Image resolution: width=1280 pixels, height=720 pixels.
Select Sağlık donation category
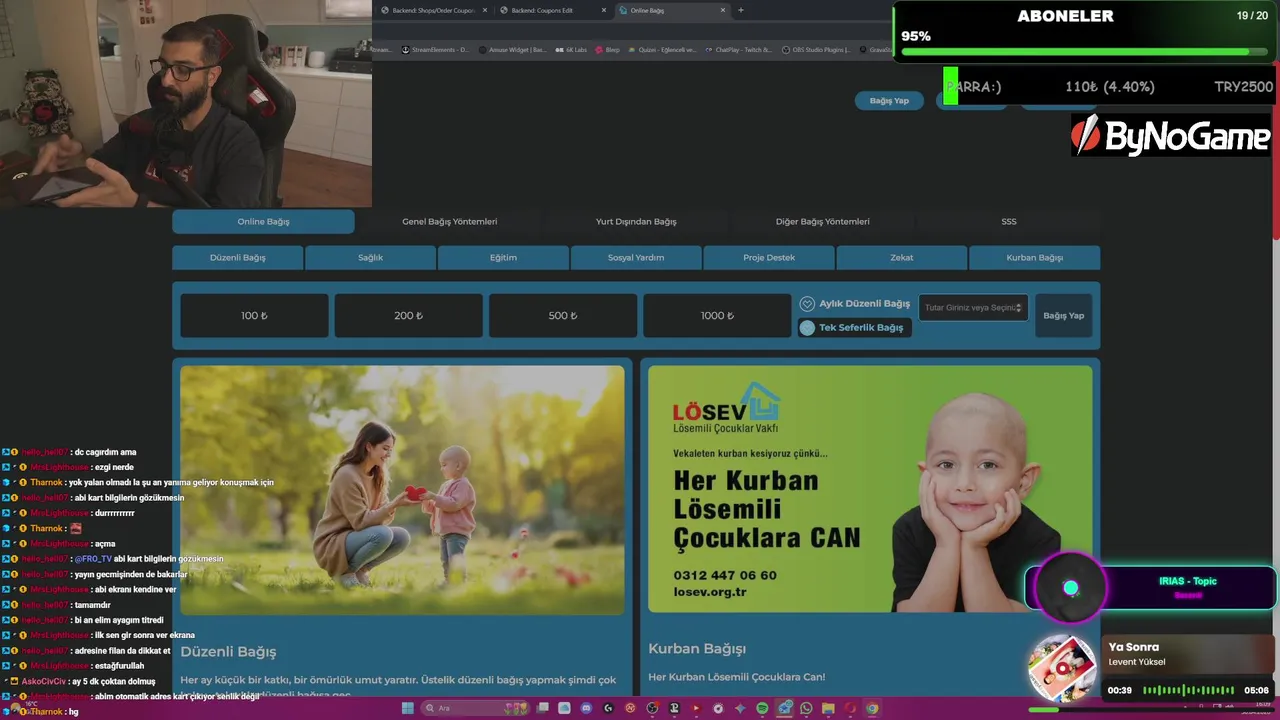[370, 257]
